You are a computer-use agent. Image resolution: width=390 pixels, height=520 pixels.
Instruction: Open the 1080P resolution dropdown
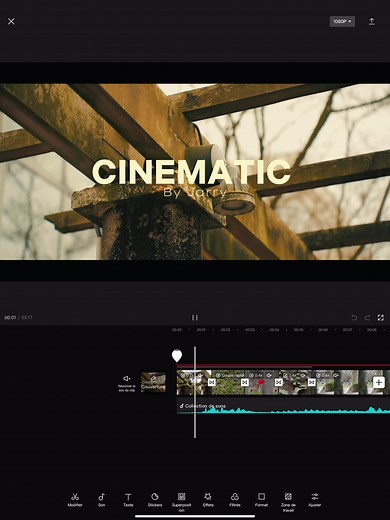pos(342,21)
